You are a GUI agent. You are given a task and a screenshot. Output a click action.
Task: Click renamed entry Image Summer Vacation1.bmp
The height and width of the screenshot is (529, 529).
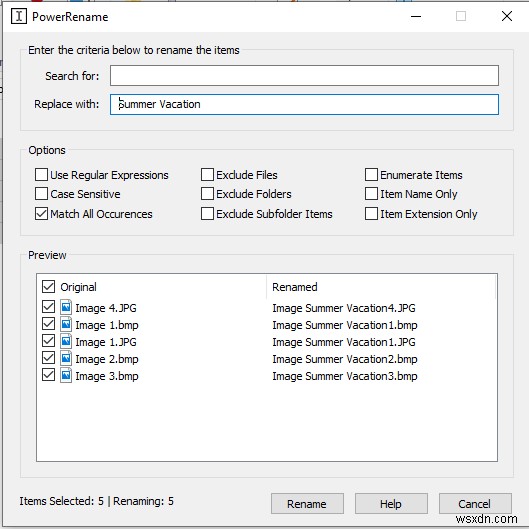[345, 325]
